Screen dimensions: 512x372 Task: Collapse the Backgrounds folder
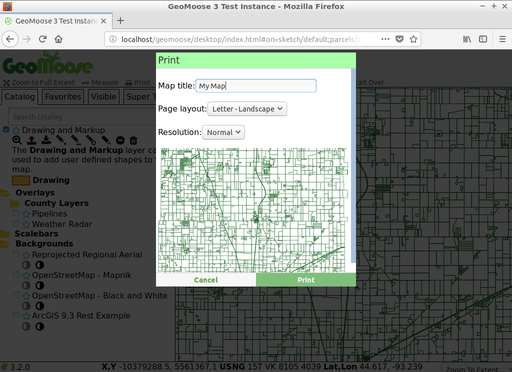coord(5,244)
